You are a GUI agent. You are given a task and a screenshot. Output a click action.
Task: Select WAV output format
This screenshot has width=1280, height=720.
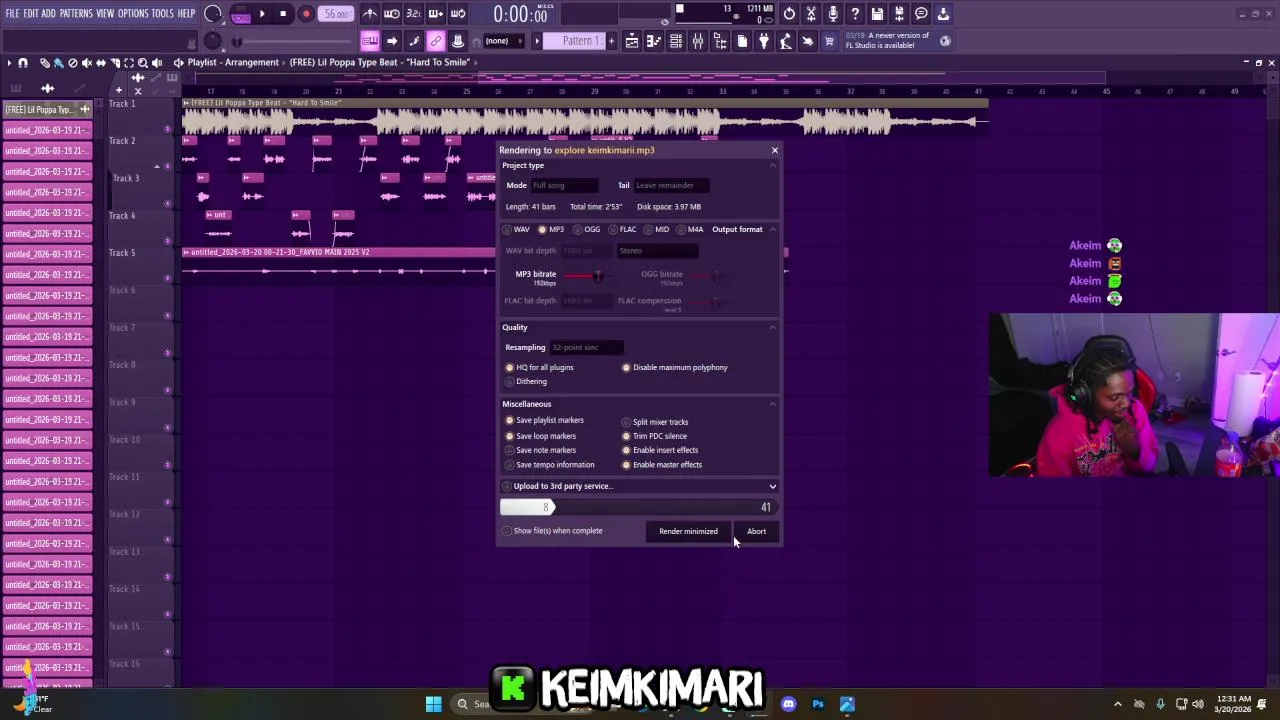(x=516, y=230)
